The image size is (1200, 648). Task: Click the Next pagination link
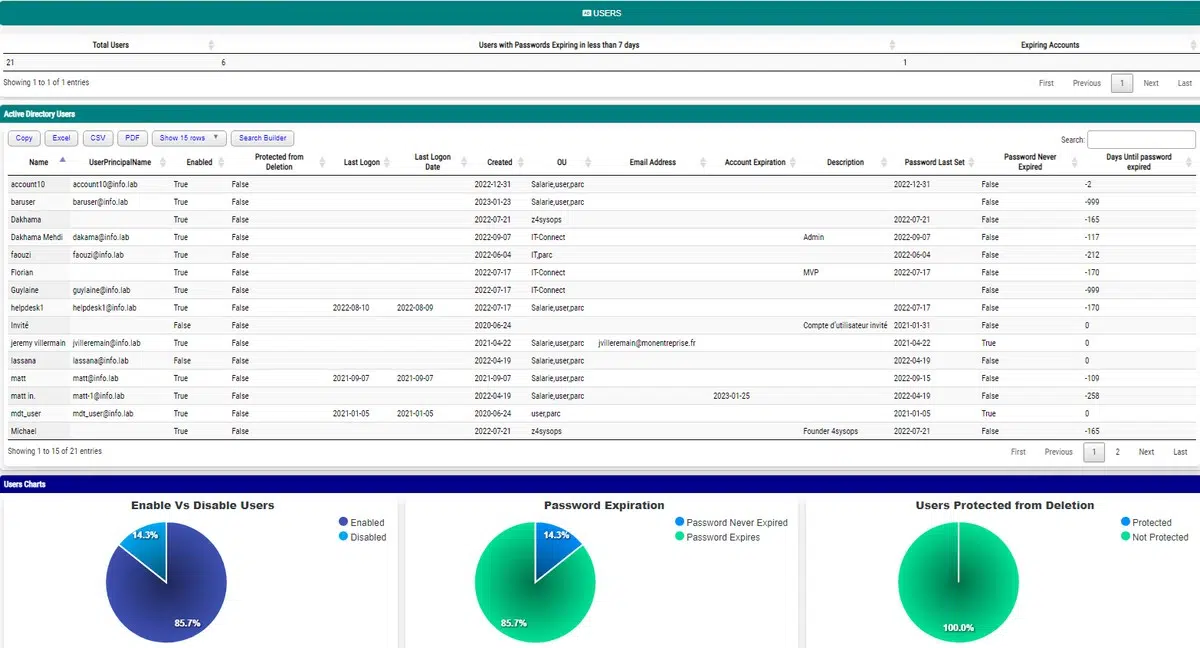1146,452
